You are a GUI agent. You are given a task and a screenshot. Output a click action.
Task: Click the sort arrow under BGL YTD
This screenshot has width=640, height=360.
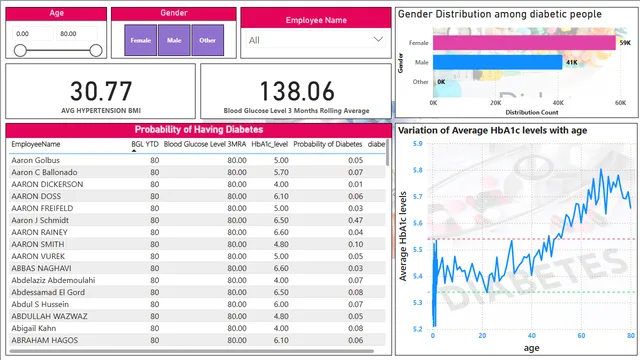click(x=133, y=151)
